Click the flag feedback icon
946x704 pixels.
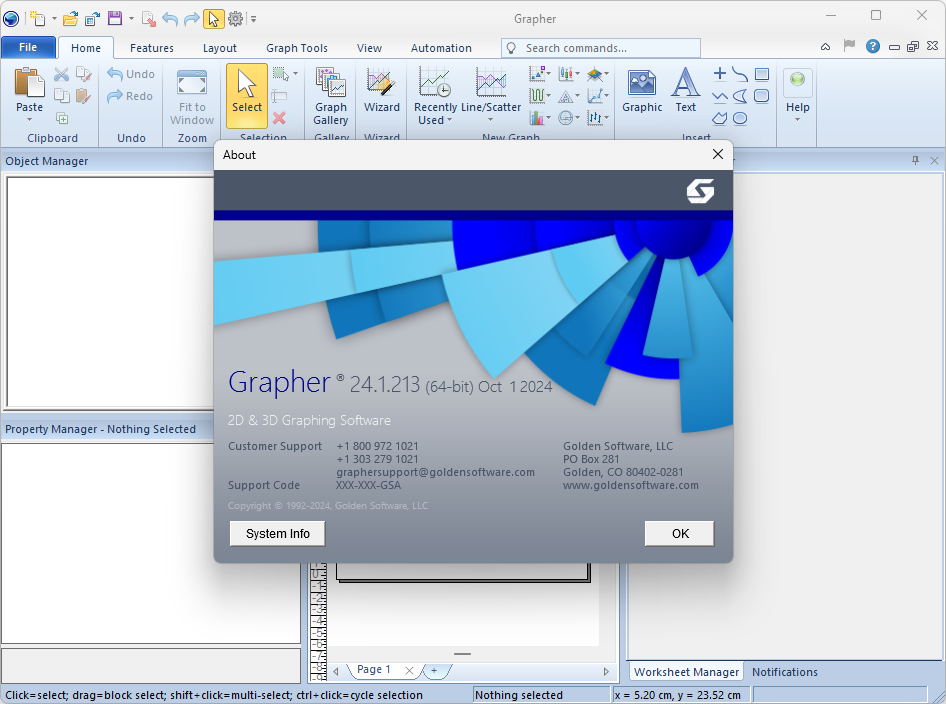click(849, 45)
